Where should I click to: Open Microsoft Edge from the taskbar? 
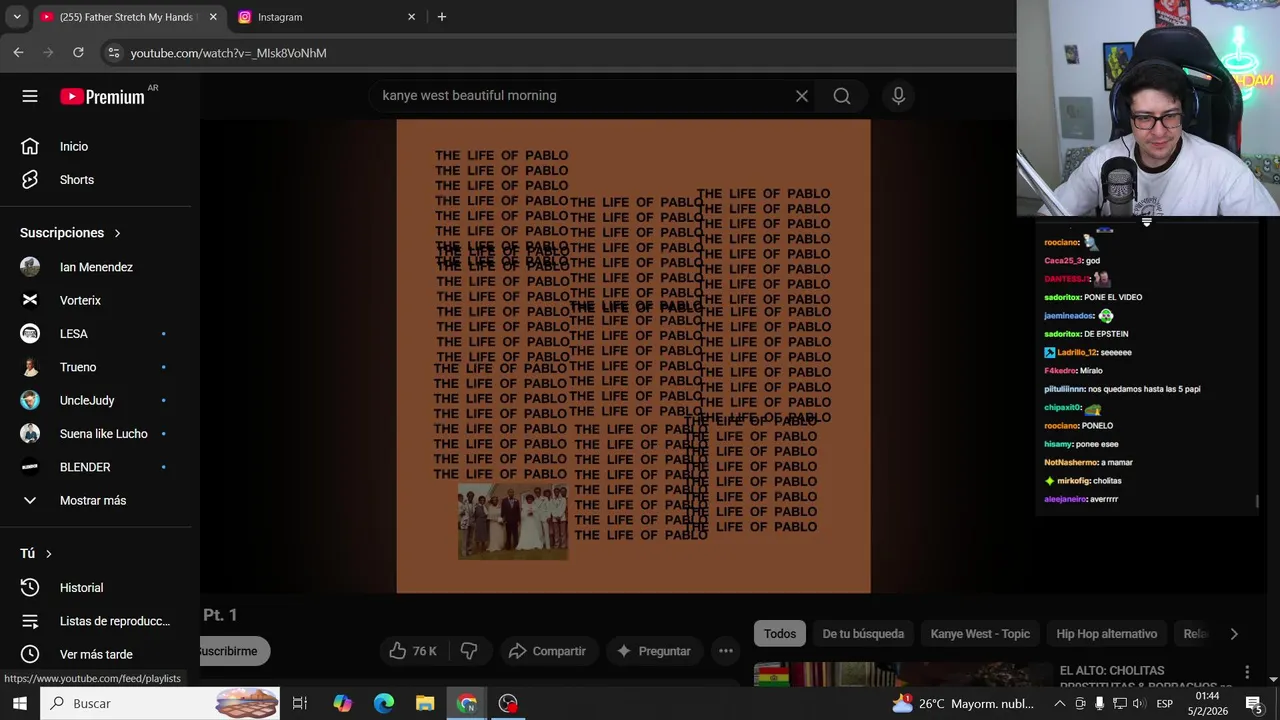point(384,704)
